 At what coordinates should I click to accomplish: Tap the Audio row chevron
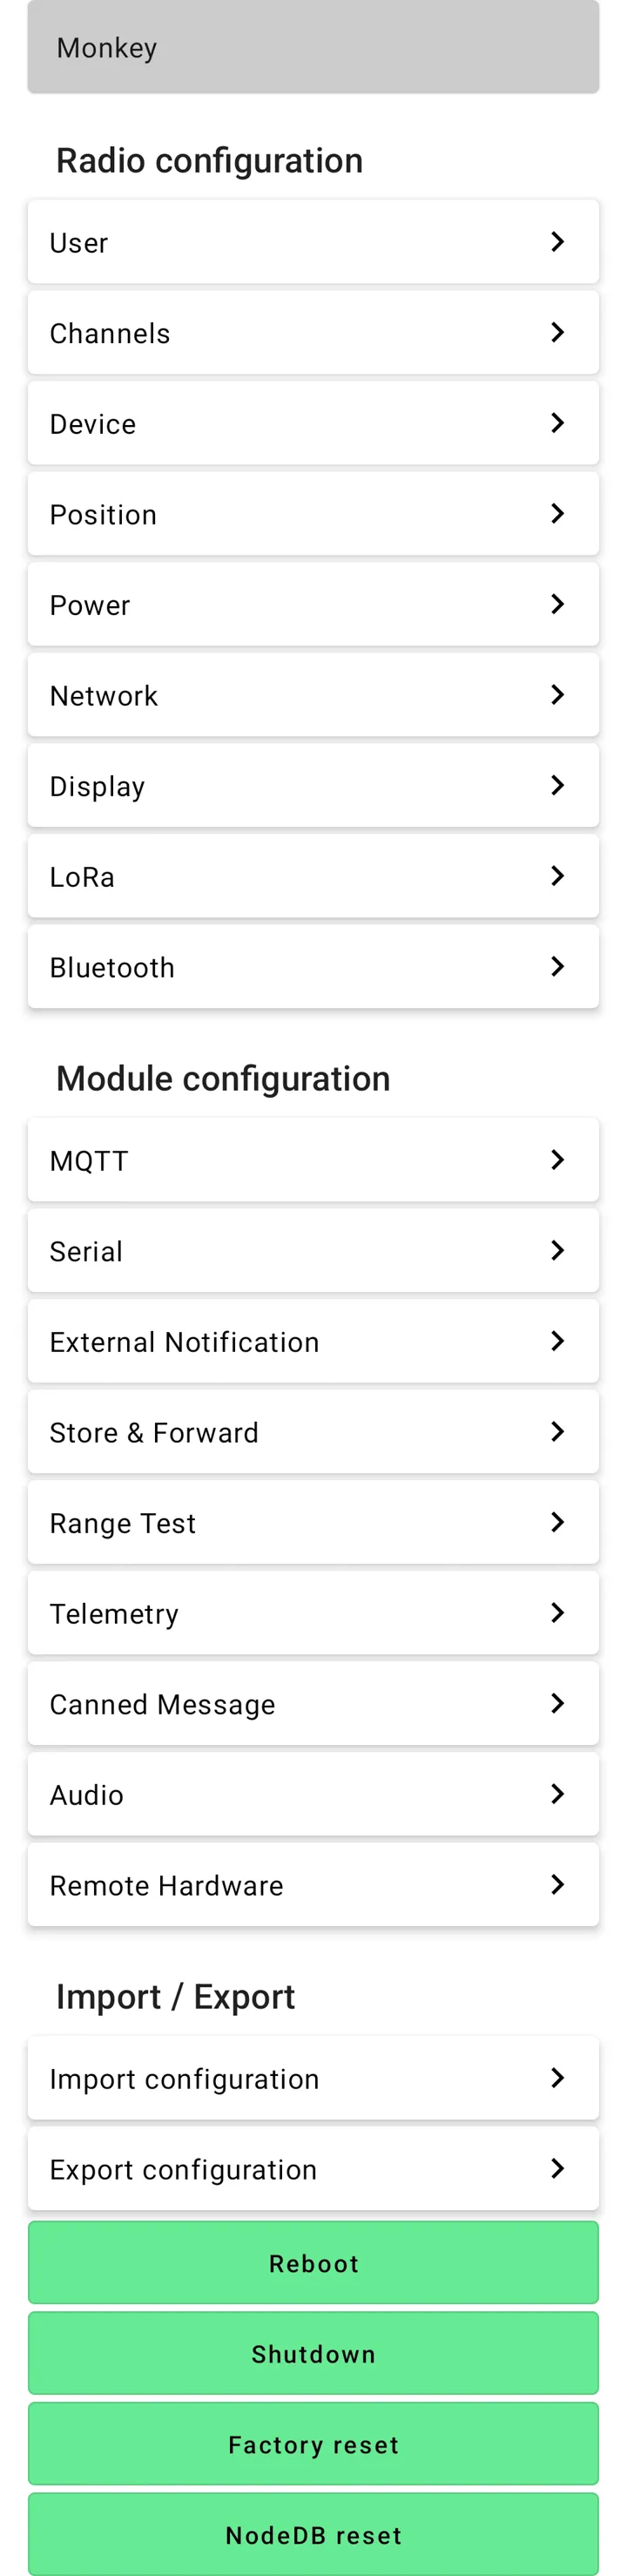pos(557,1794)
